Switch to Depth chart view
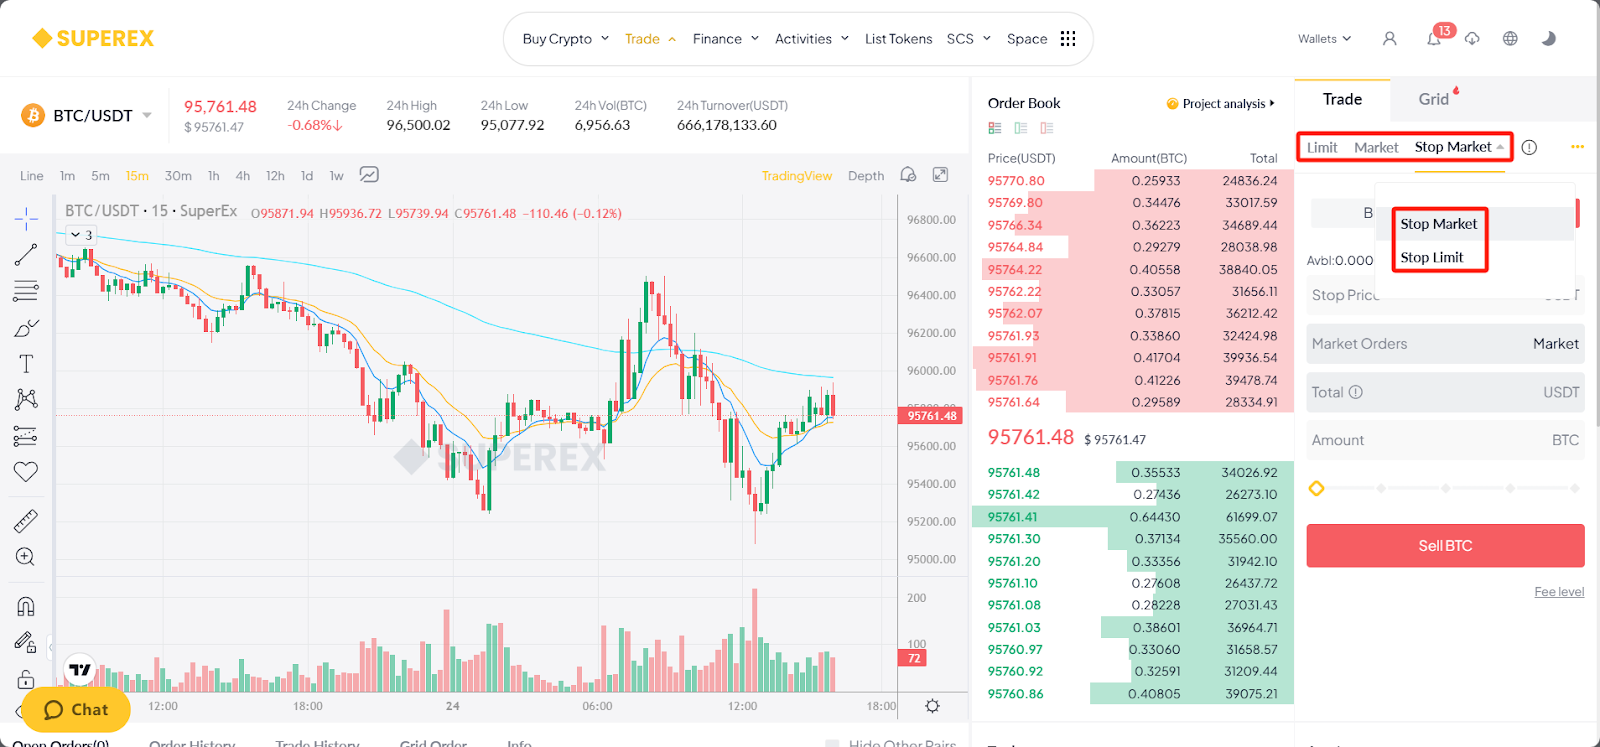1600x747 pixels. (x=866, y=175)
